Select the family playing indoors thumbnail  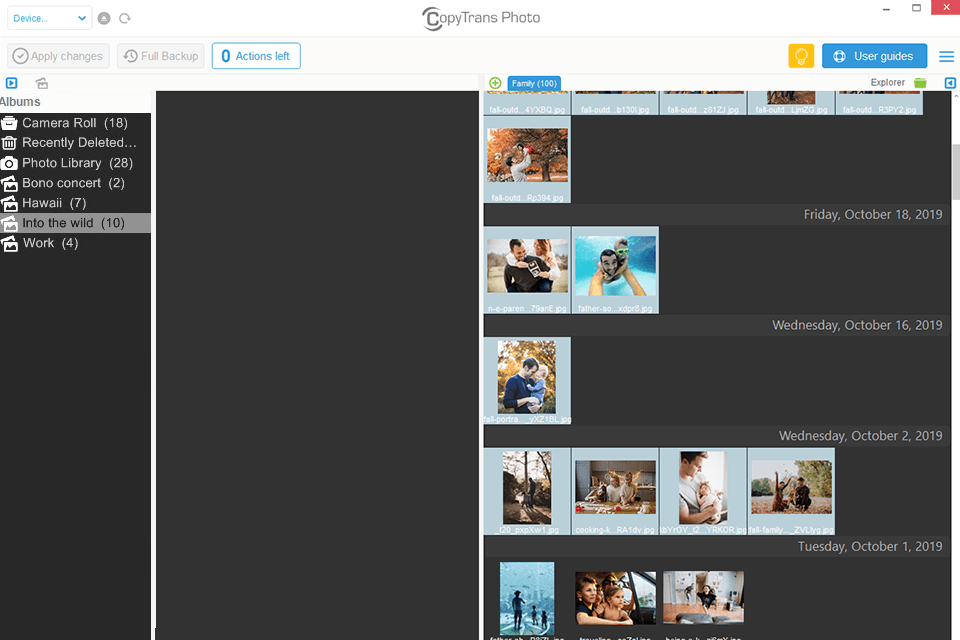point(703,599)
